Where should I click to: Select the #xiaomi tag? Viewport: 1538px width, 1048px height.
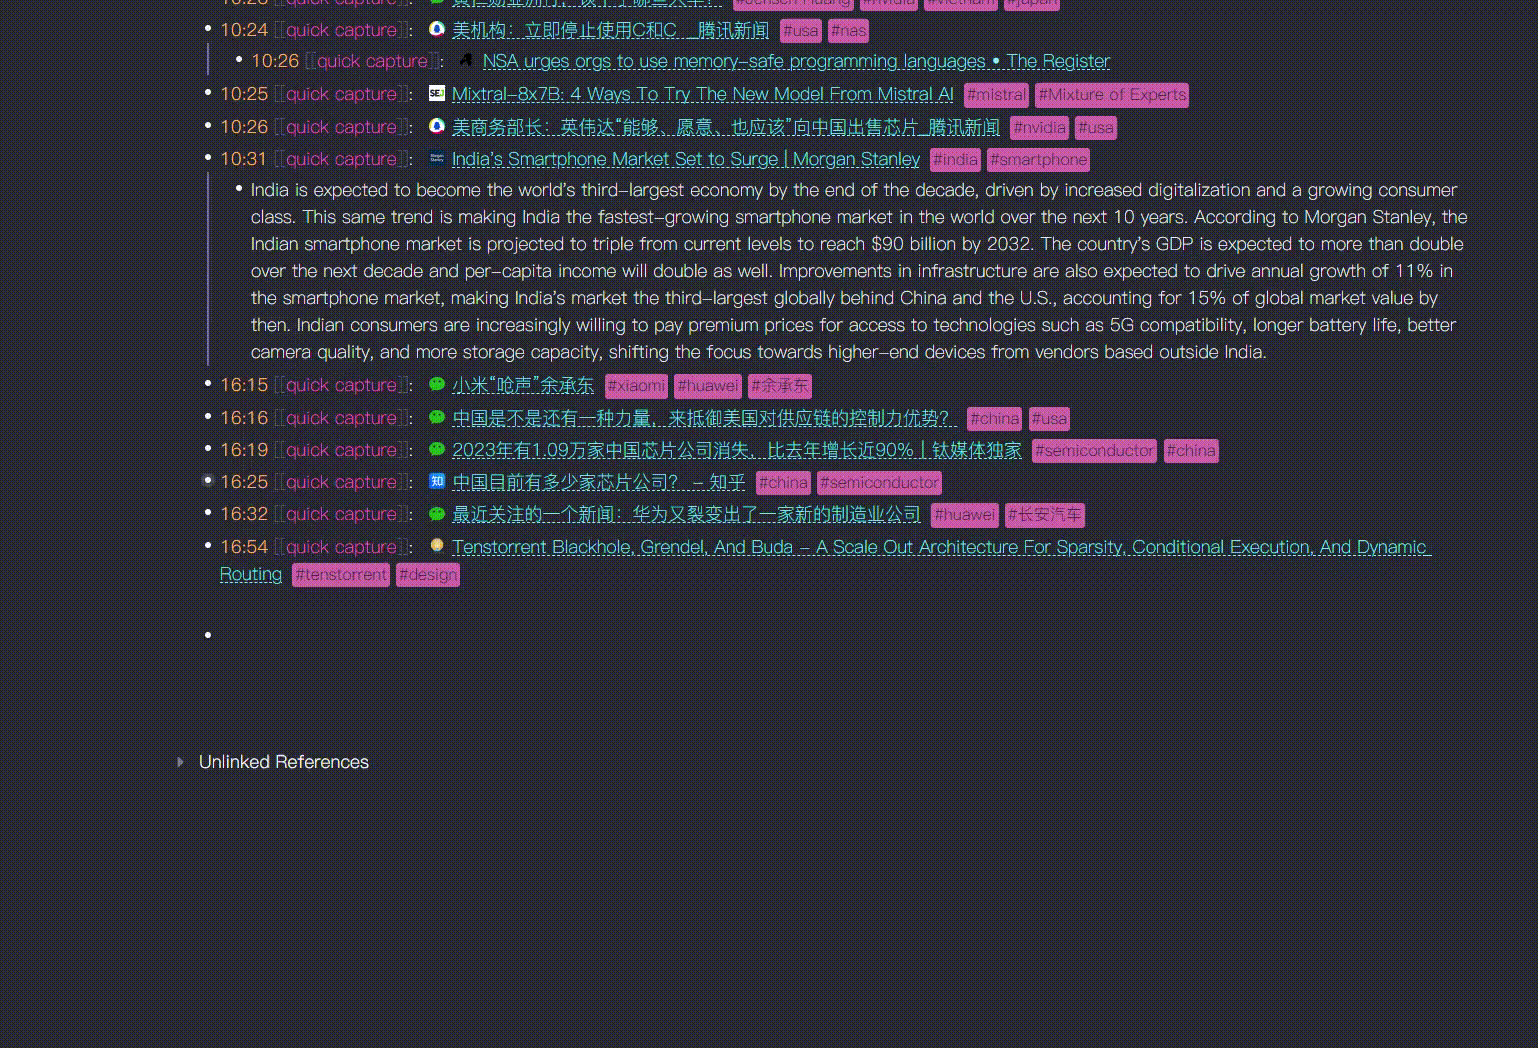(x=636, y=386)
